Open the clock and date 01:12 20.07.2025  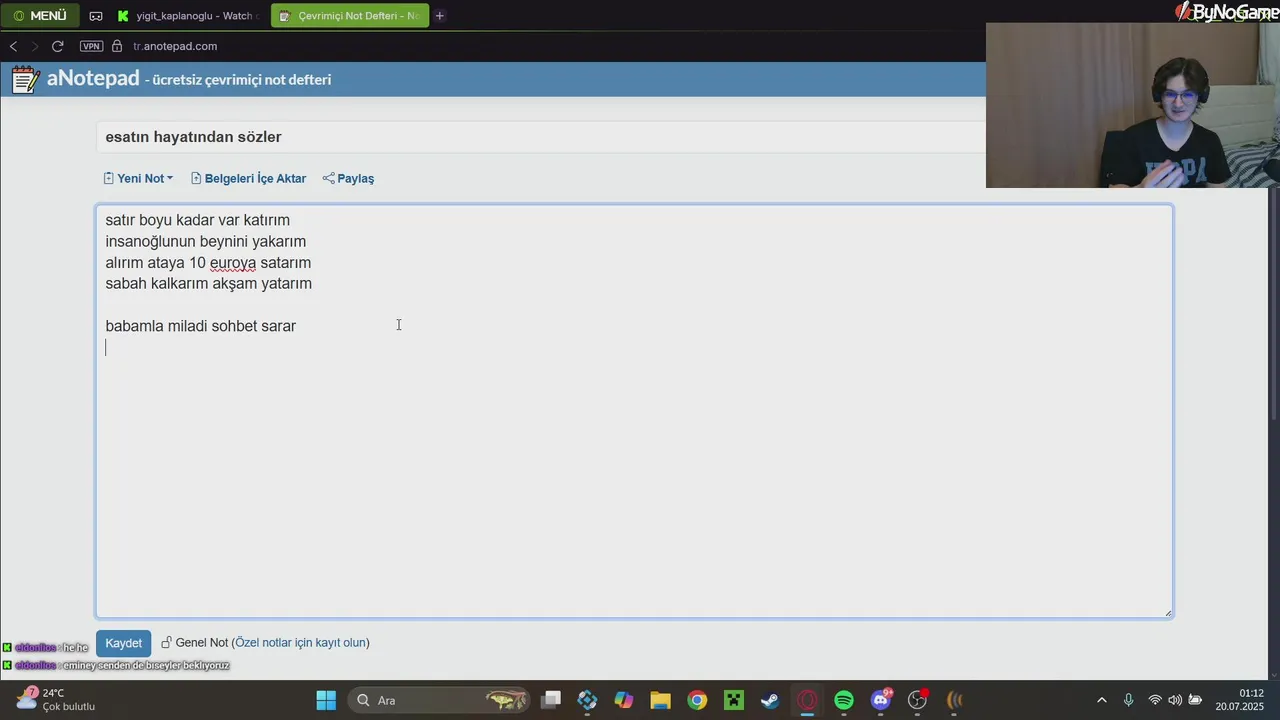[1240, 700]
